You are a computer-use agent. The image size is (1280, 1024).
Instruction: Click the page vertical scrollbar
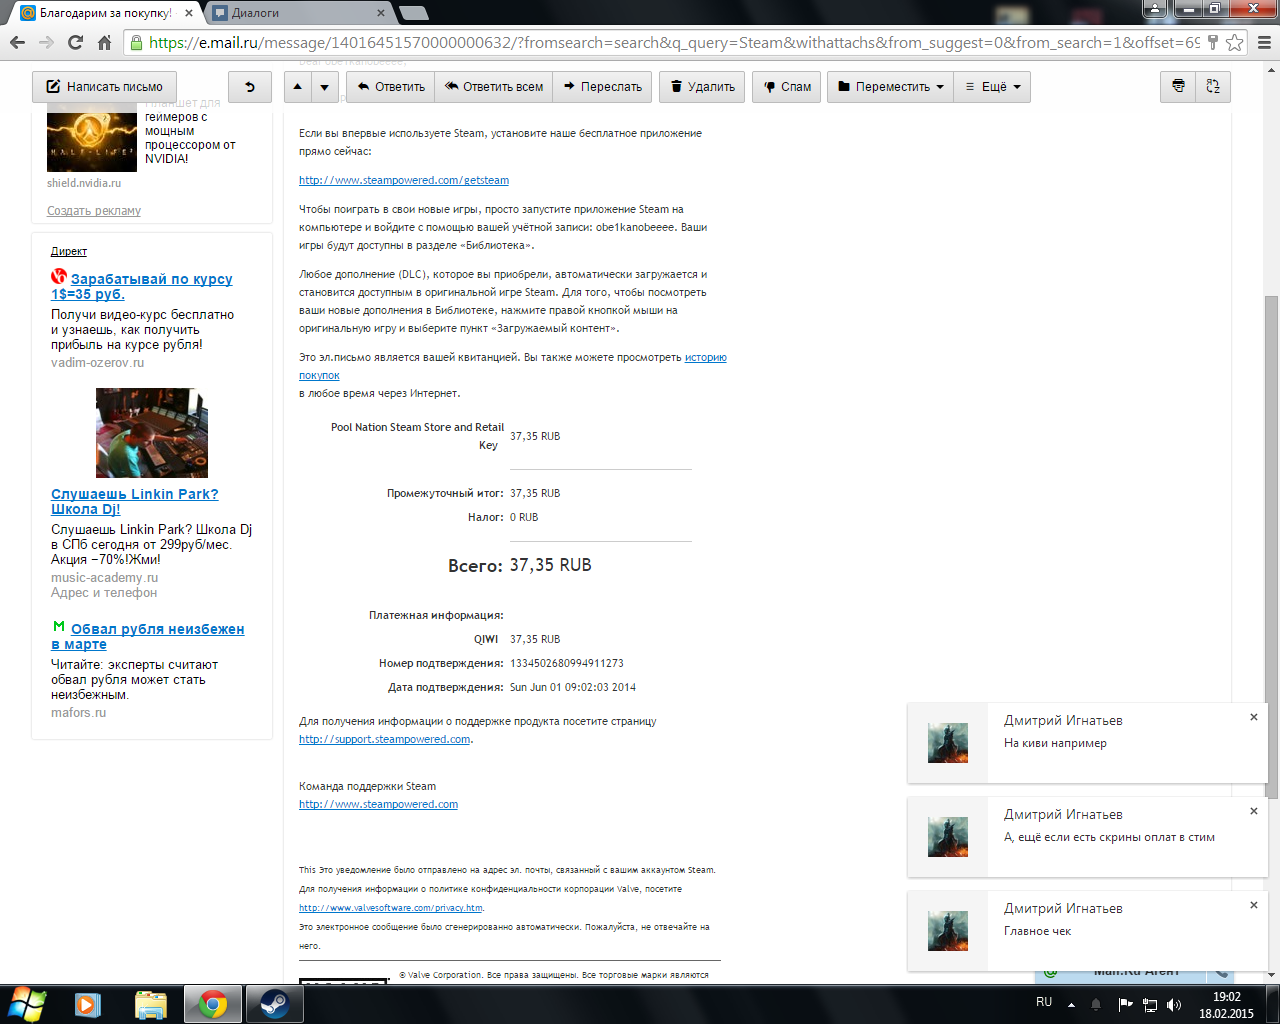(x=1271, y=547)
